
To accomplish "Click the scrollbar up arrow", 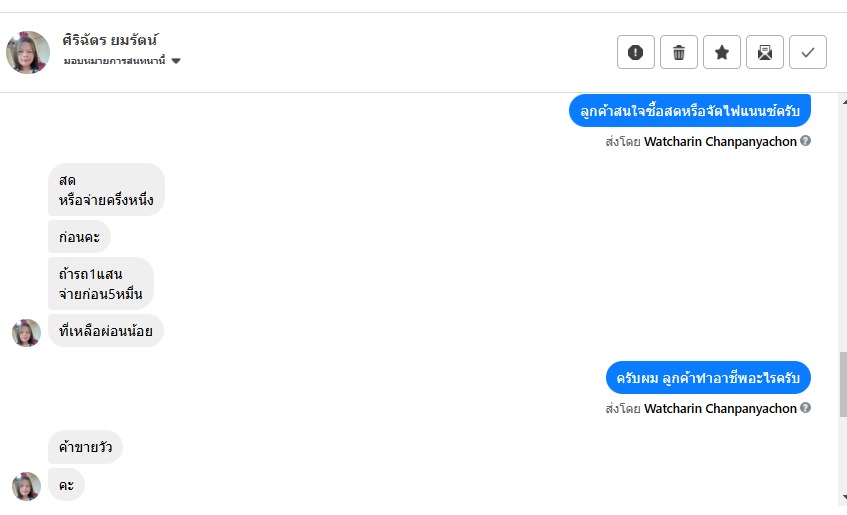I will click(843, 101).
